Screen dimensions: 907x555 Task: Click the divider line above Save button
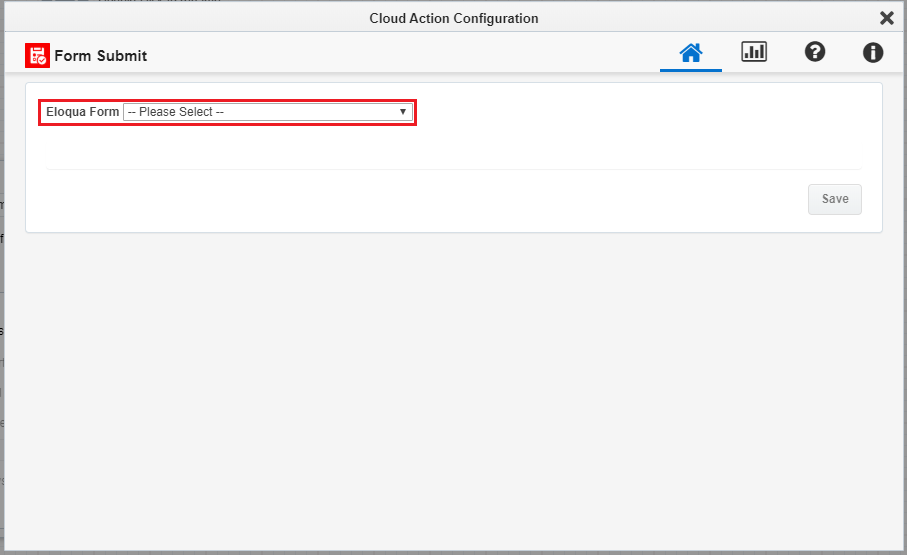pos(454,169)
